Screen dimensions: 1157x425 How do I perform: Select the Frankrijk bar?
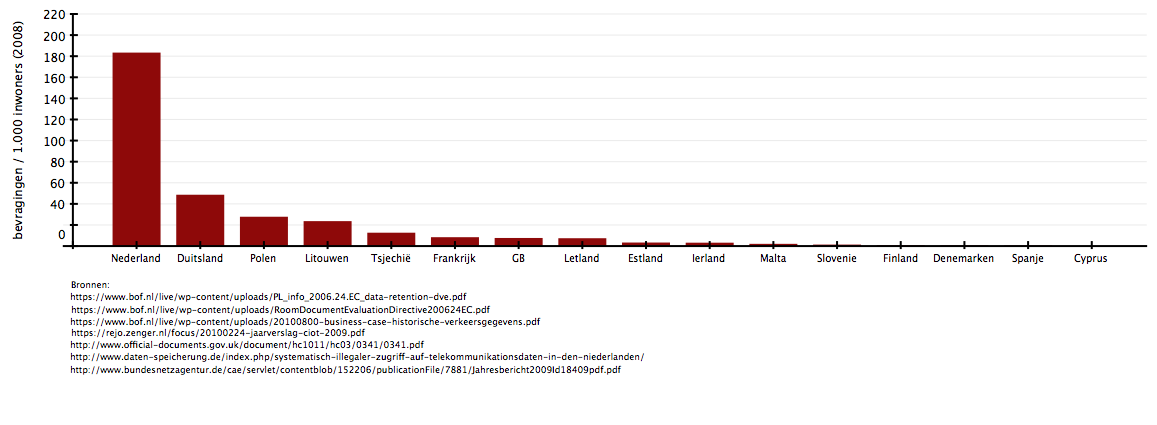(455, 241)
